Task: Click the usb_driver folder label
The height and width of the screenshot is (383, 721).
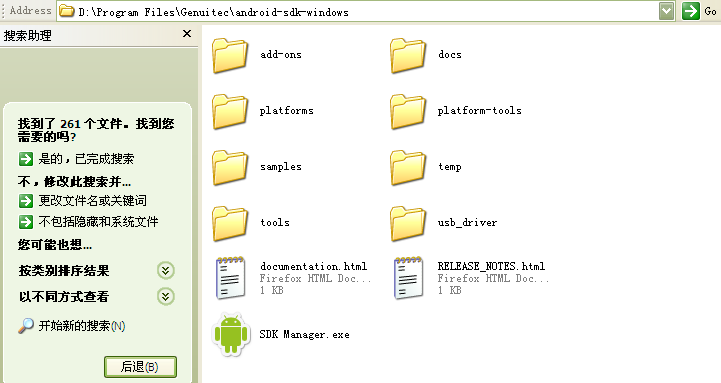Action: tap(467, 223)
